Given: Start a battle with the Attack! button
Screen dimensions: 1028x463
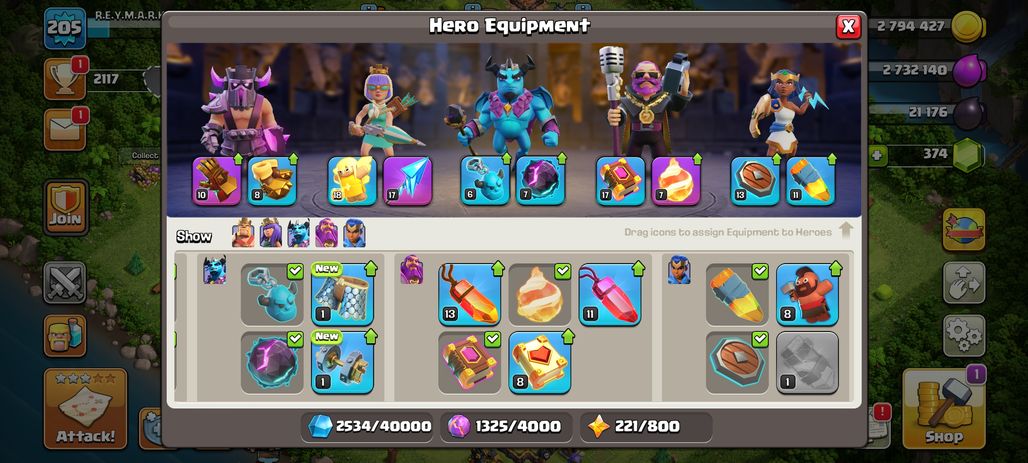Looking at the screenshot, I should (85, 409).
